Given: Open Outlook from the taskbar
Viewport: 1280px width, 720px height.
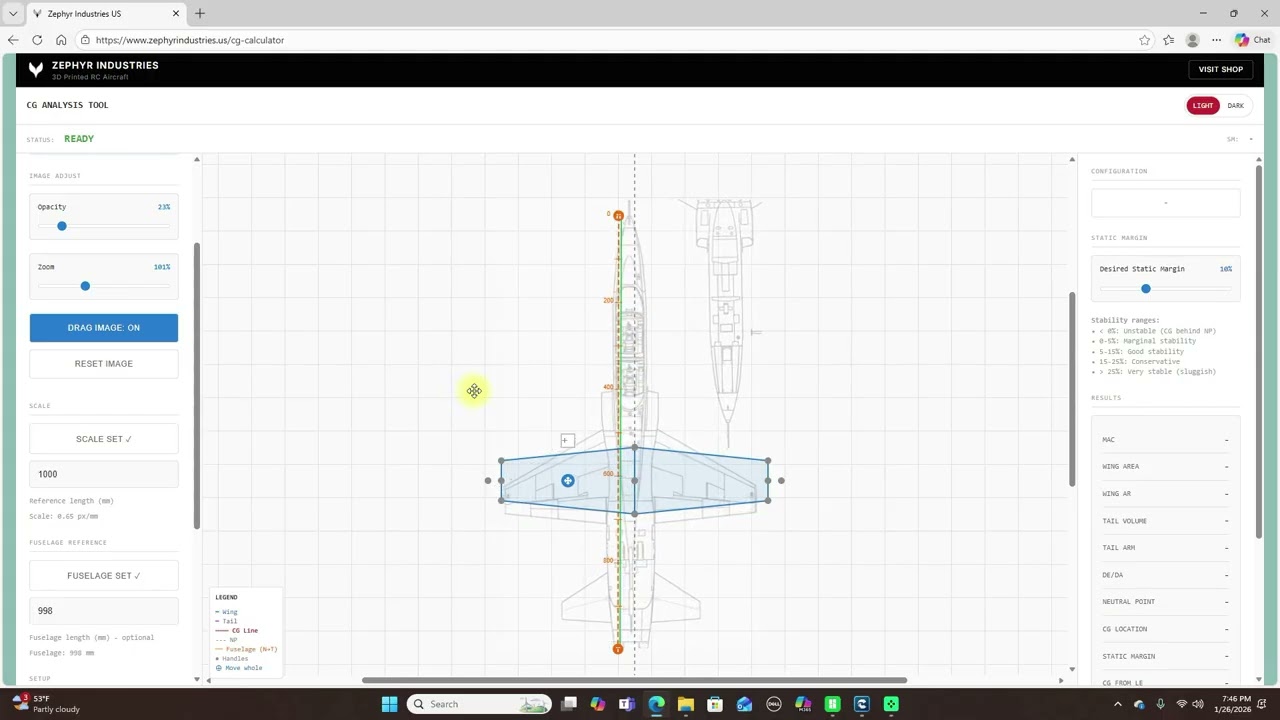Looking at the screenshot, I should [744, 704].
